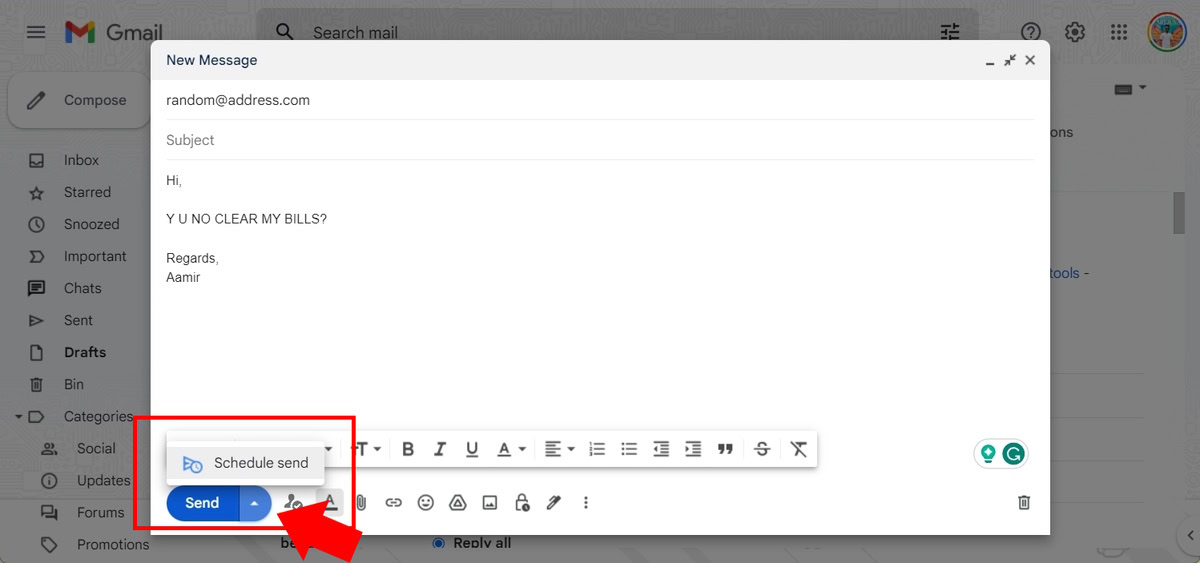Open the Drafts folder

point(84,352)
